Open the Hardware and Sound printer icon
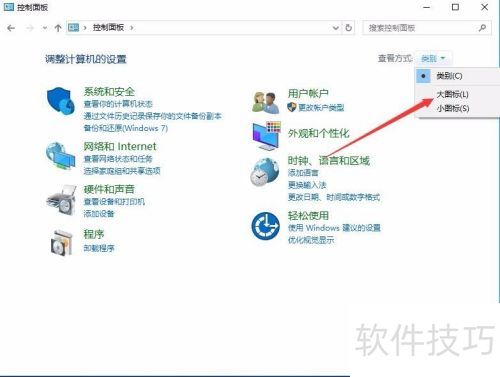 pyautogui.click(x=62, y=200)
